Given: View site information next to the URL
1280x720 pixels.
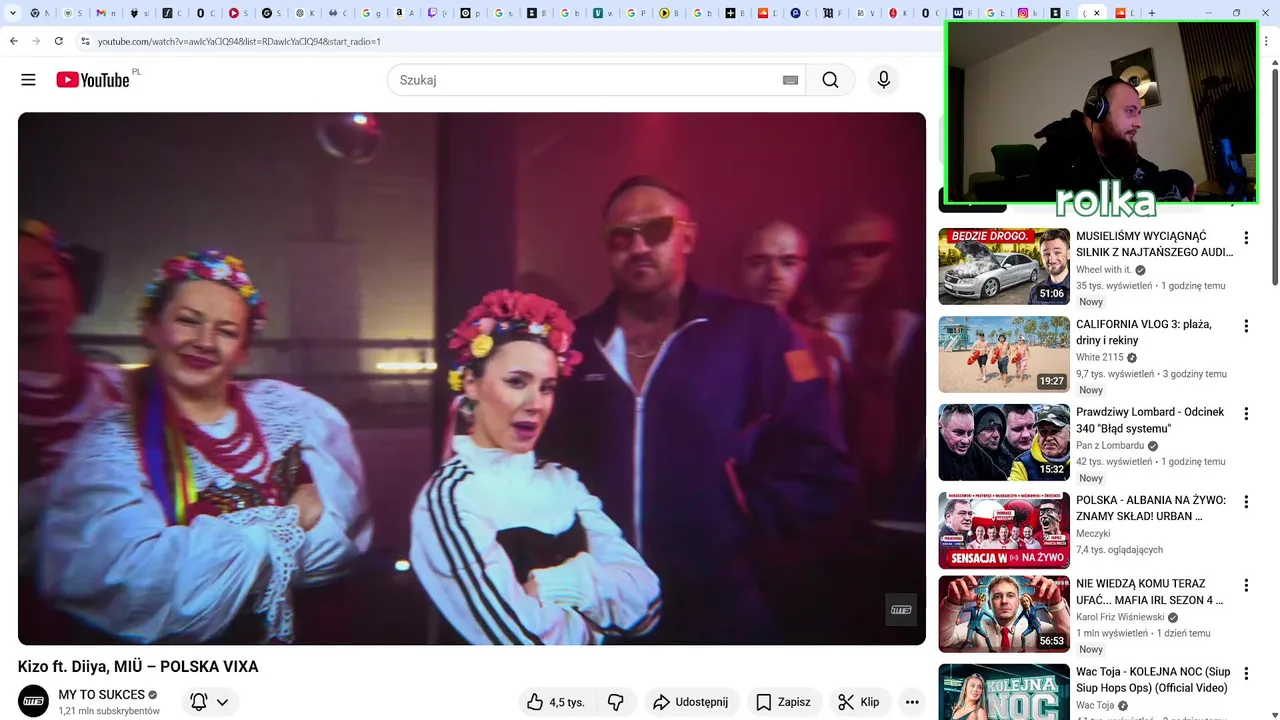Looking at the screenshot, I should pyautogui.click(x=86, y=41).
